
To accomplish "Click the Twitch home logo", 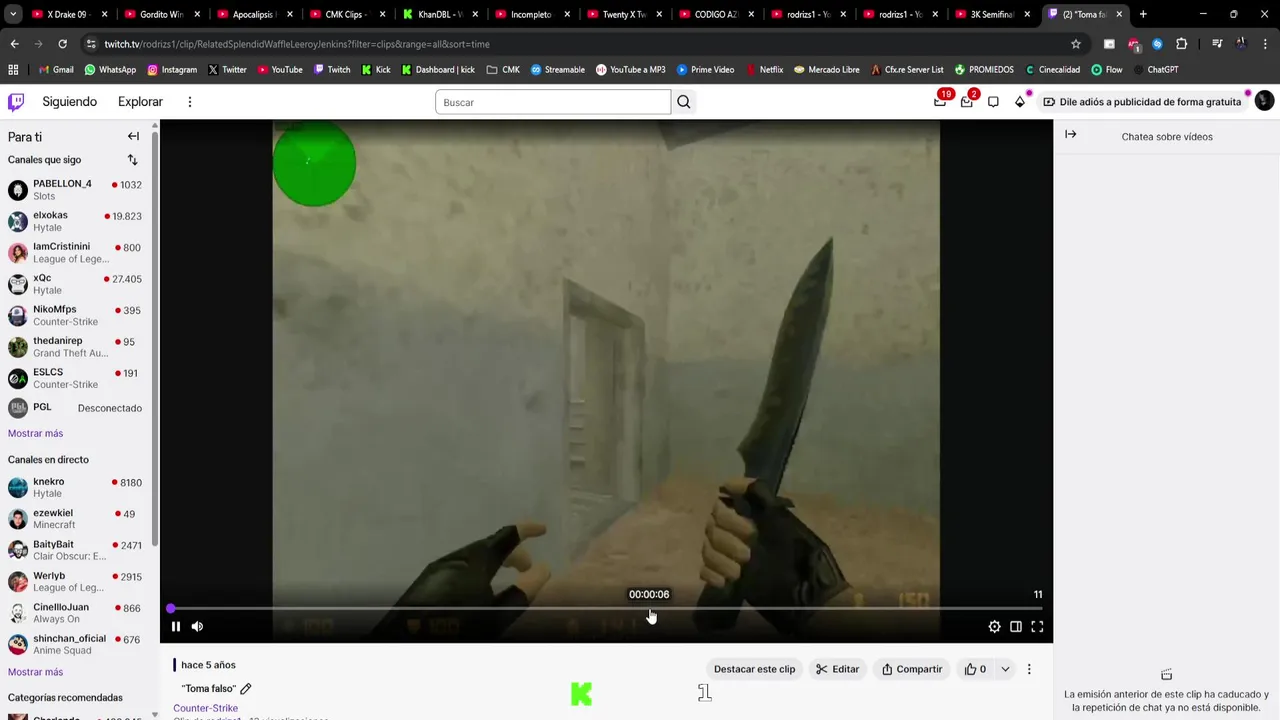I will 16,102.
